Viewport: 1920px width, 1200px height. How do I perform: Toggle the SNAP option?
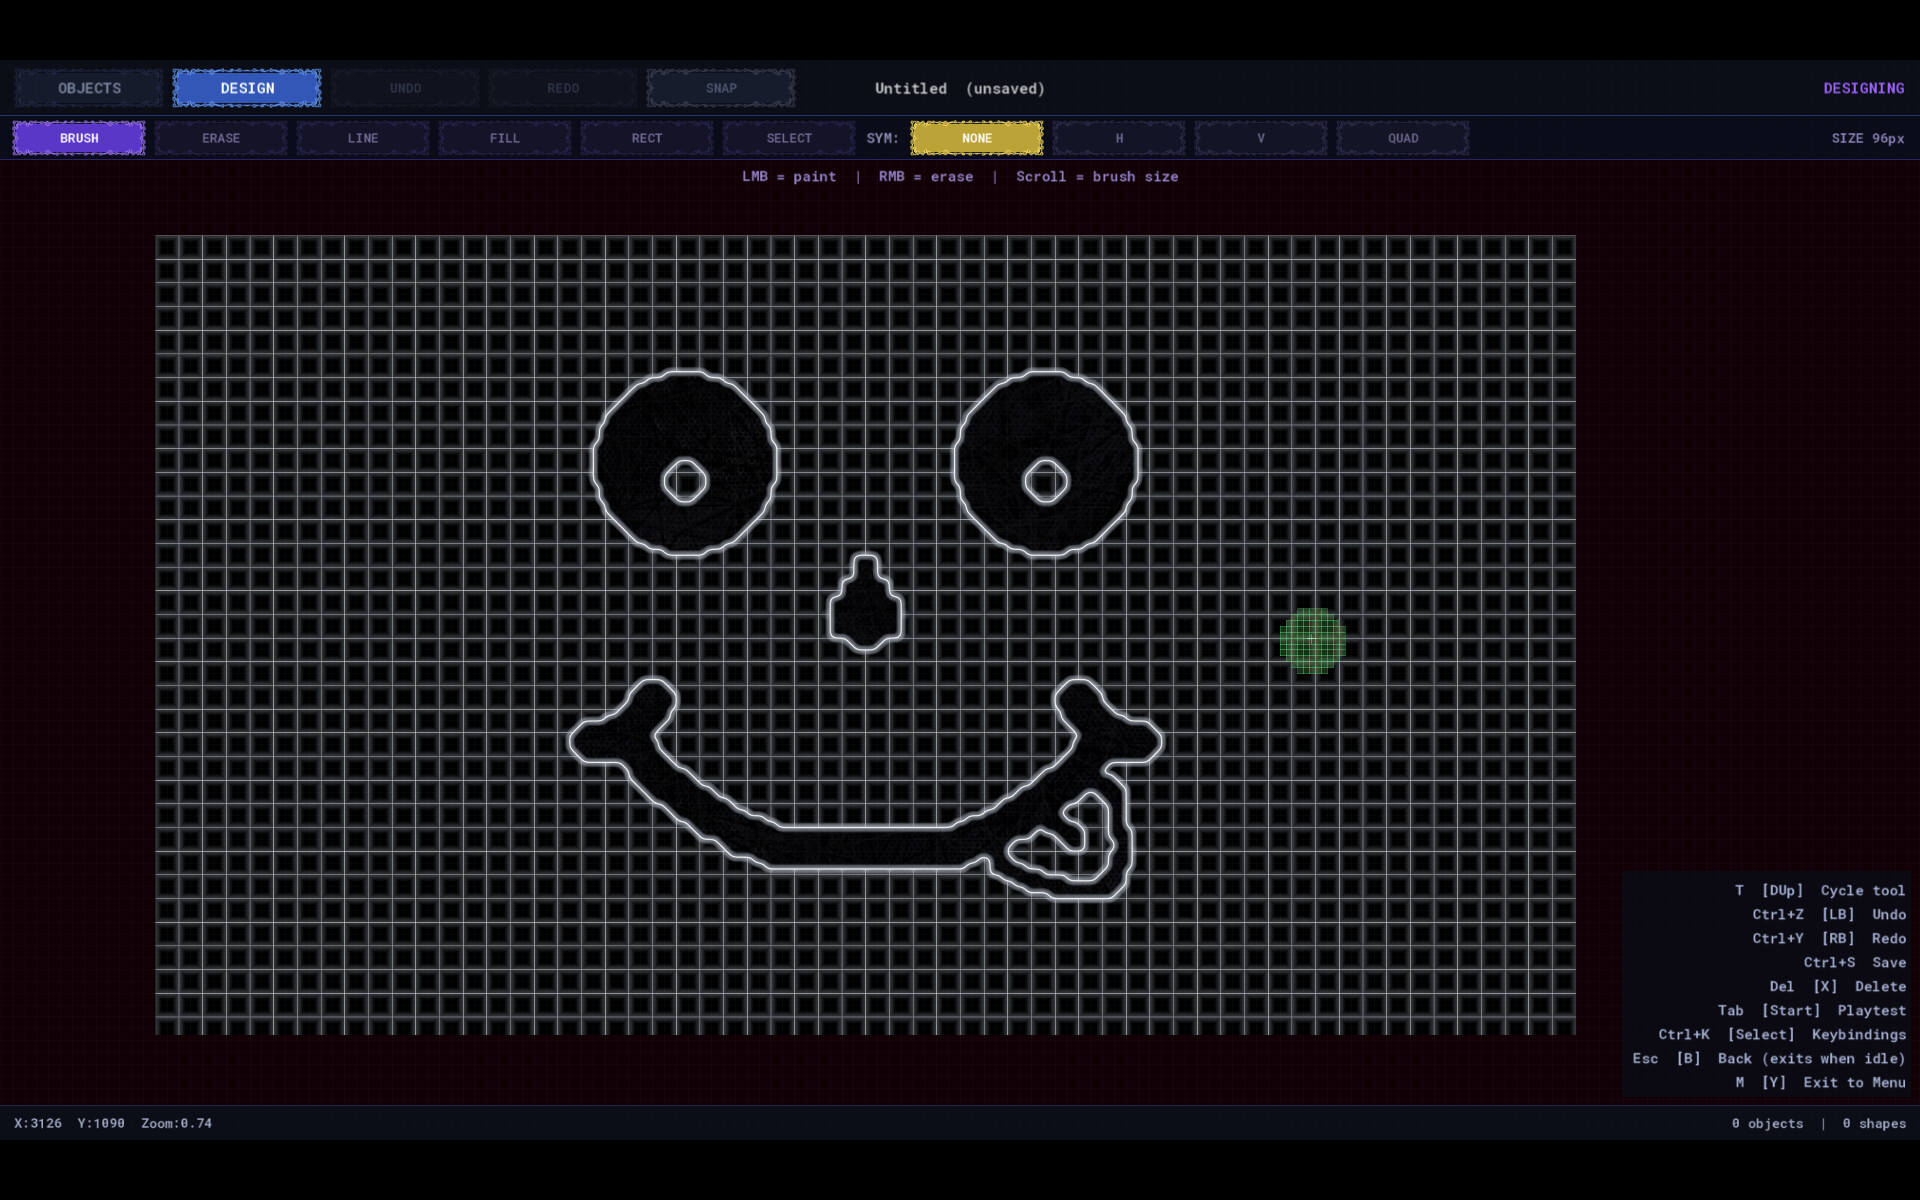(721, 88)
